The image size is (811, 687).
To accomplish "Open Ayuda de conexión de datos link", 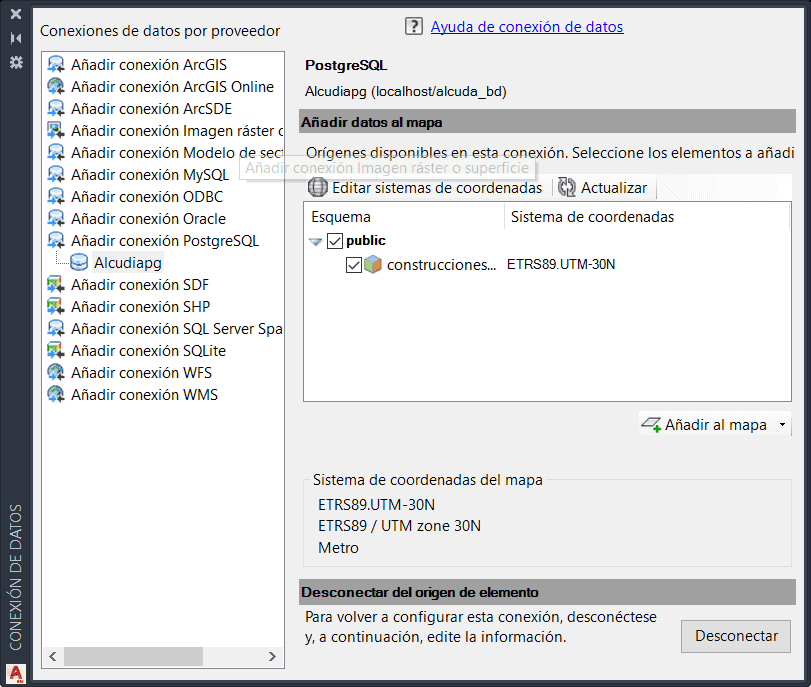I will coord(527,26).
